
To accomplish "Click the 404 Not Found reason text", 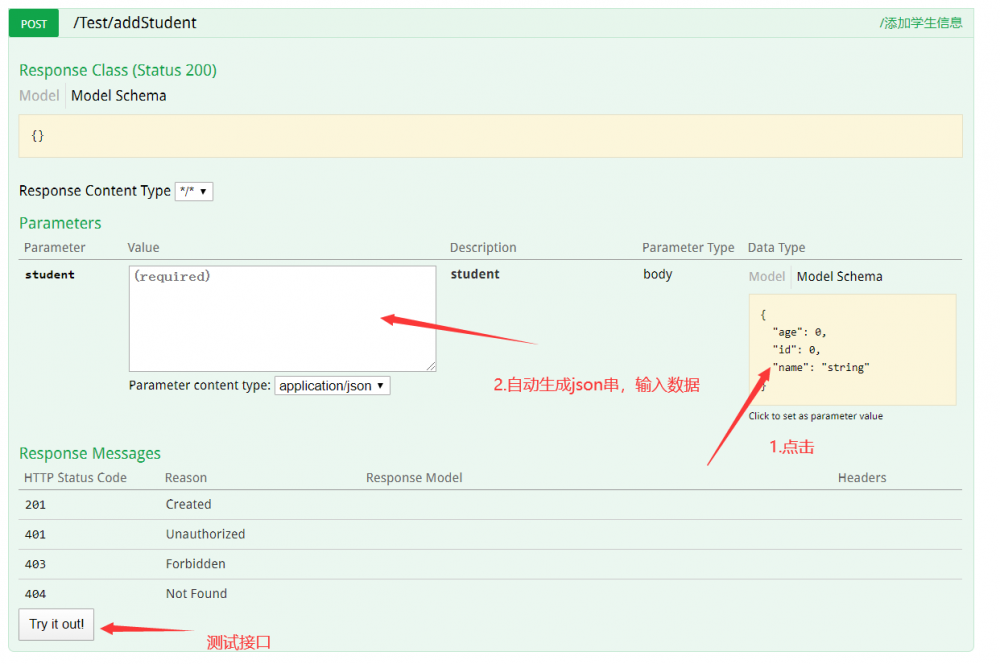I will tap(198, 593).
